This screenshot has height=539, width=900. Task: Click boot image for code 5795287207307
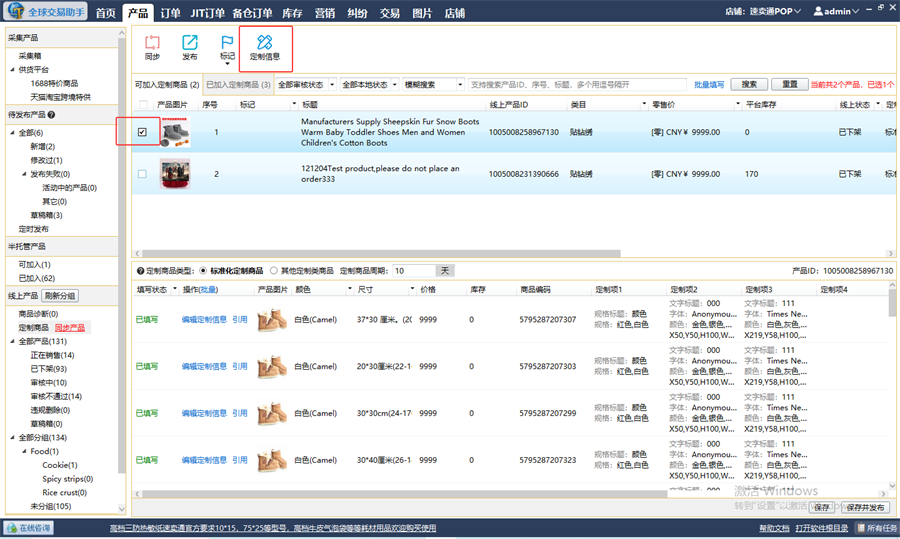(271, 320)
